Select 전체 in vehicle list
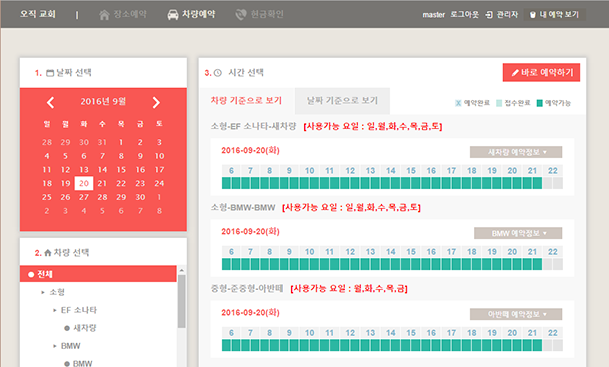Image resolution: width=609 pixels, height=367 pixels. [98, 274]
